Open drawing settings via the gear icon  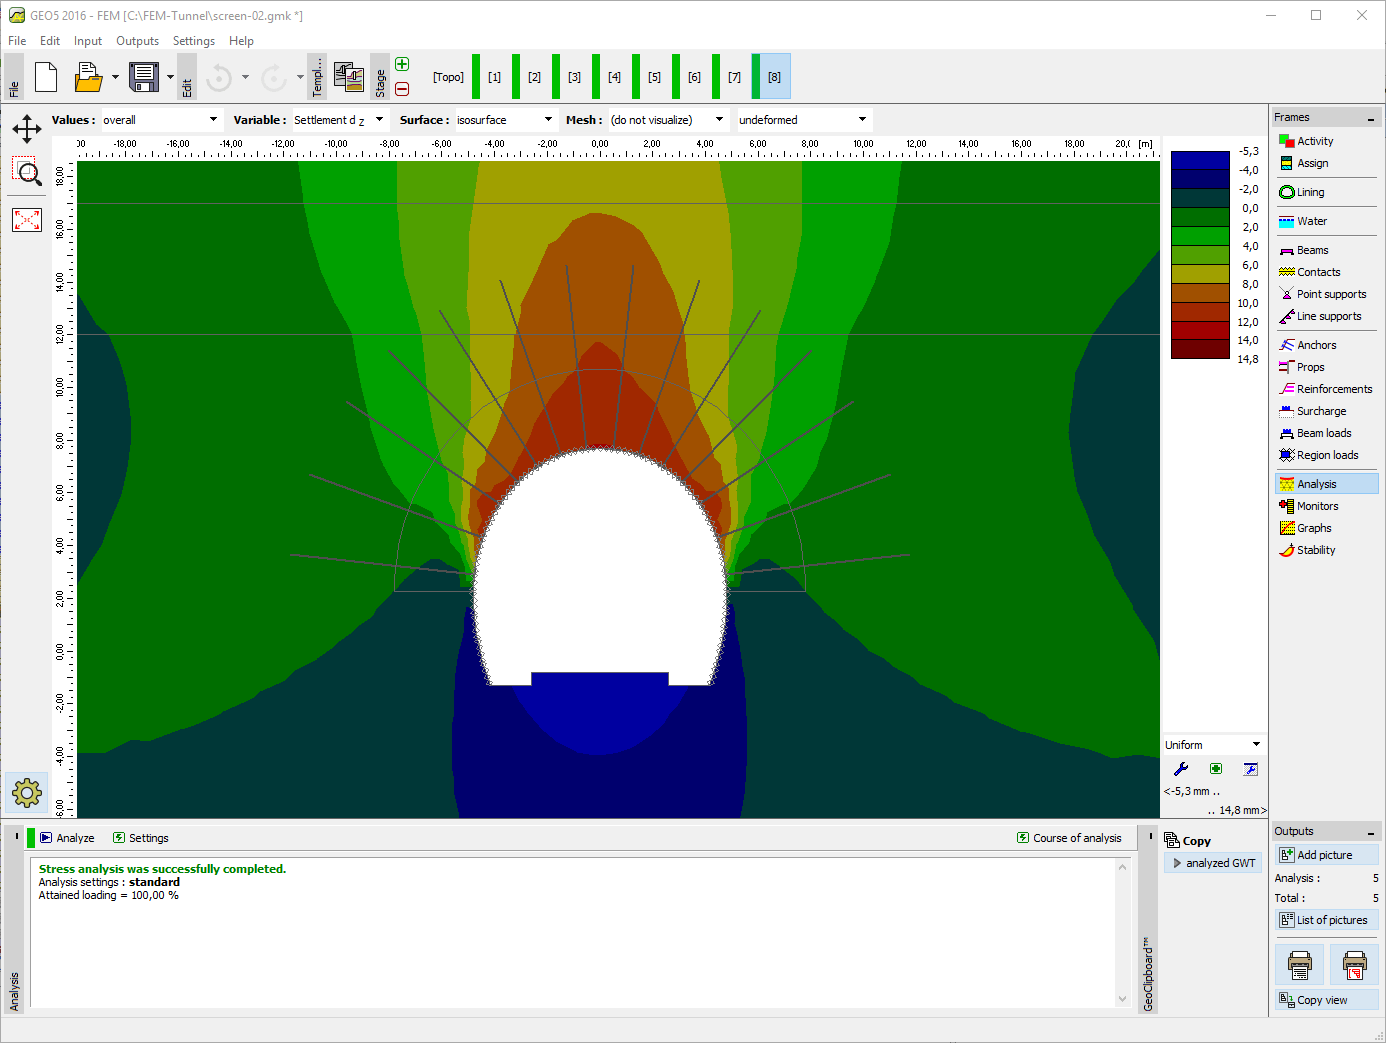coord(27,793)
